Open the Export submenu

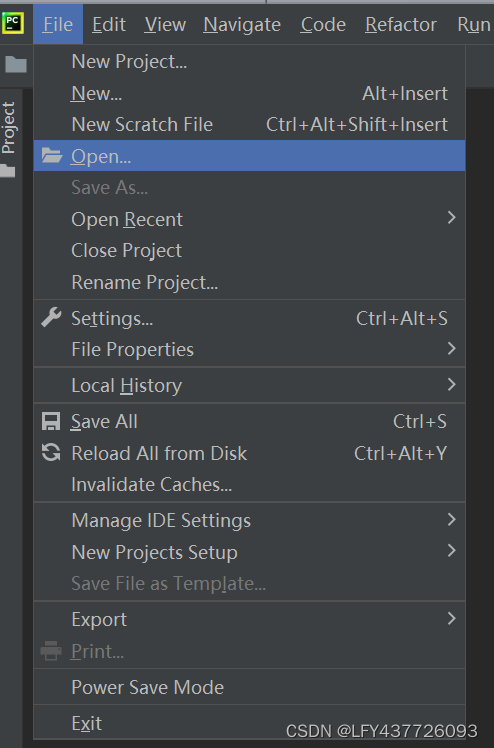tap(249, 619)
